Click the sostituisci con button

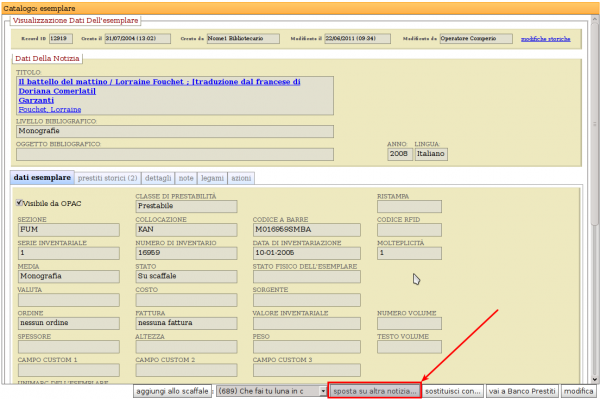pyautogui.click(x=453, y=391)
